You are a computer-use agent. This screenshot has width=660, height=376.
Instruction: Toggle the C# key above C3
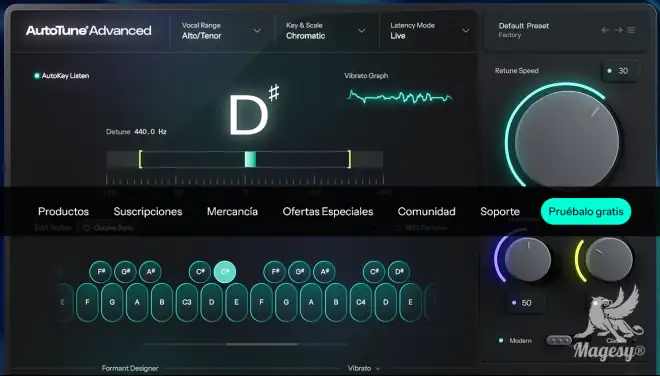point(200,272)
